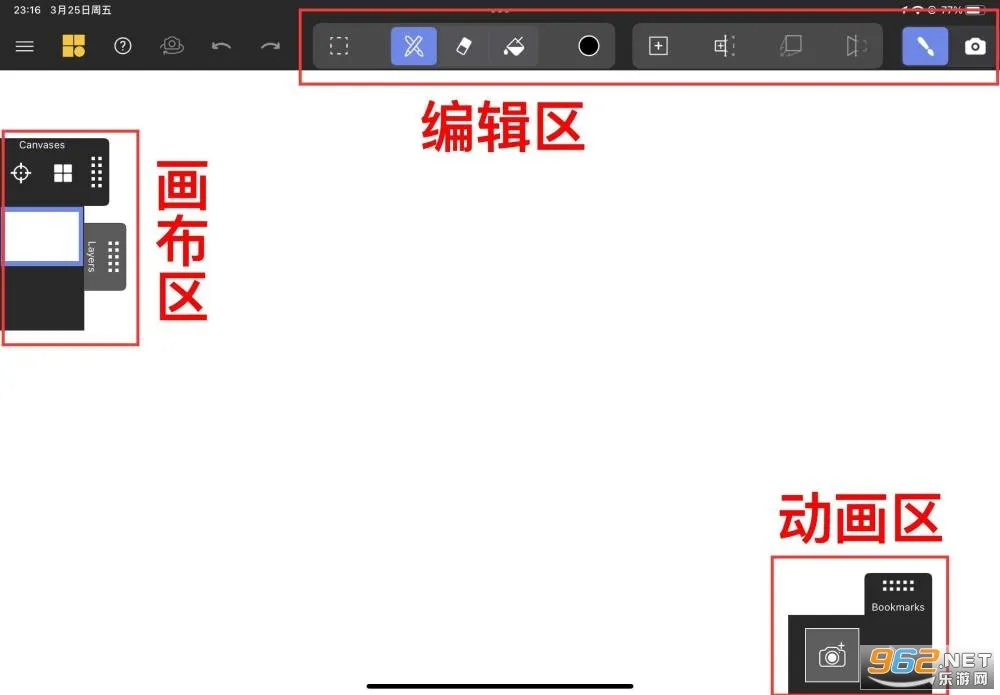Image resolution: width=1000 pixels, height=695 pixels.
Task: Add a new canvas with plus icon
Action: tap(658, 46)
